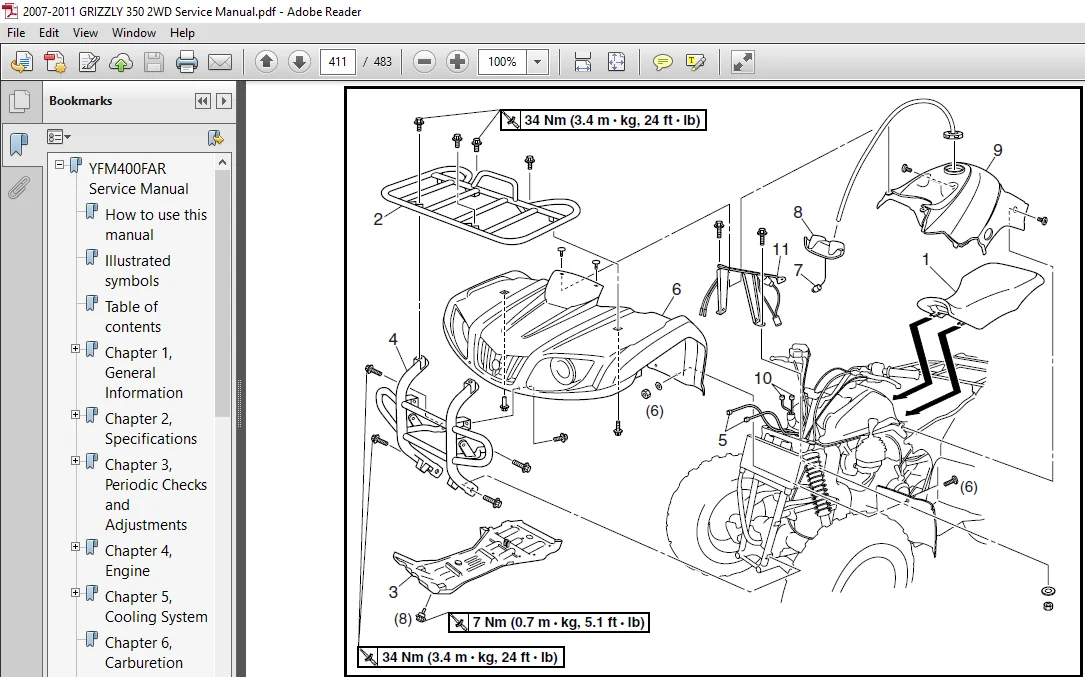The height and width of the screenshot is (677, 1085).
Task: Add a sticky note comment
Action: (x=662, y=62)
